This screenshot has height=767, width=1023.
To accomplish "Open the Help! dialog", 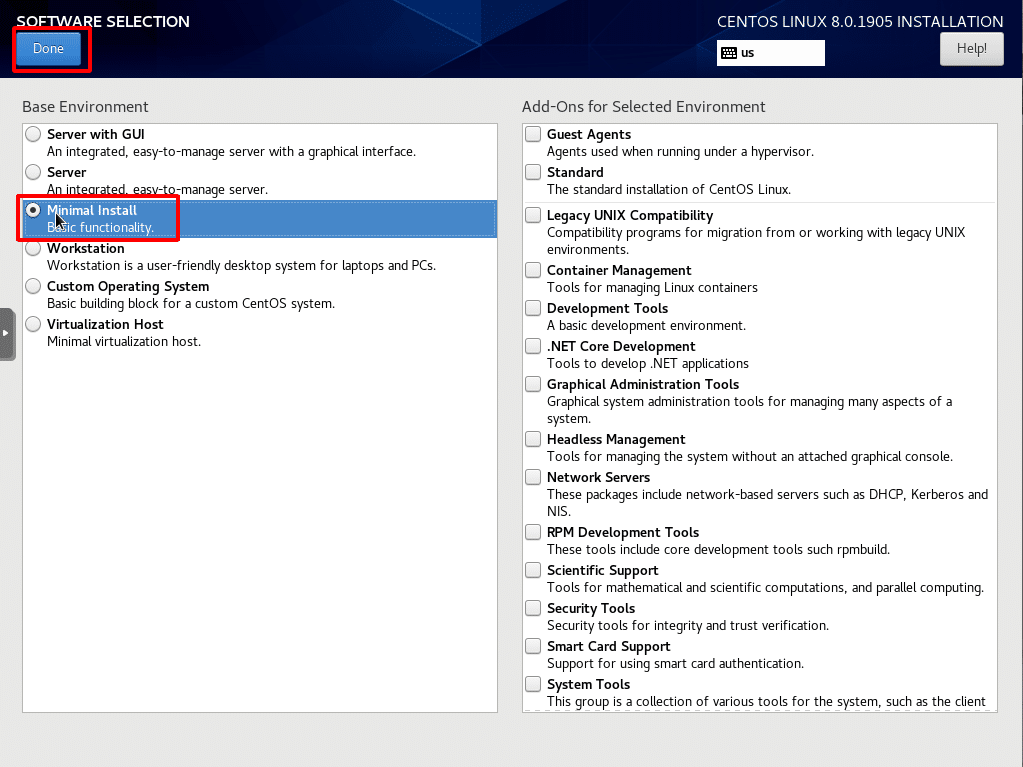I will [971, 49].
